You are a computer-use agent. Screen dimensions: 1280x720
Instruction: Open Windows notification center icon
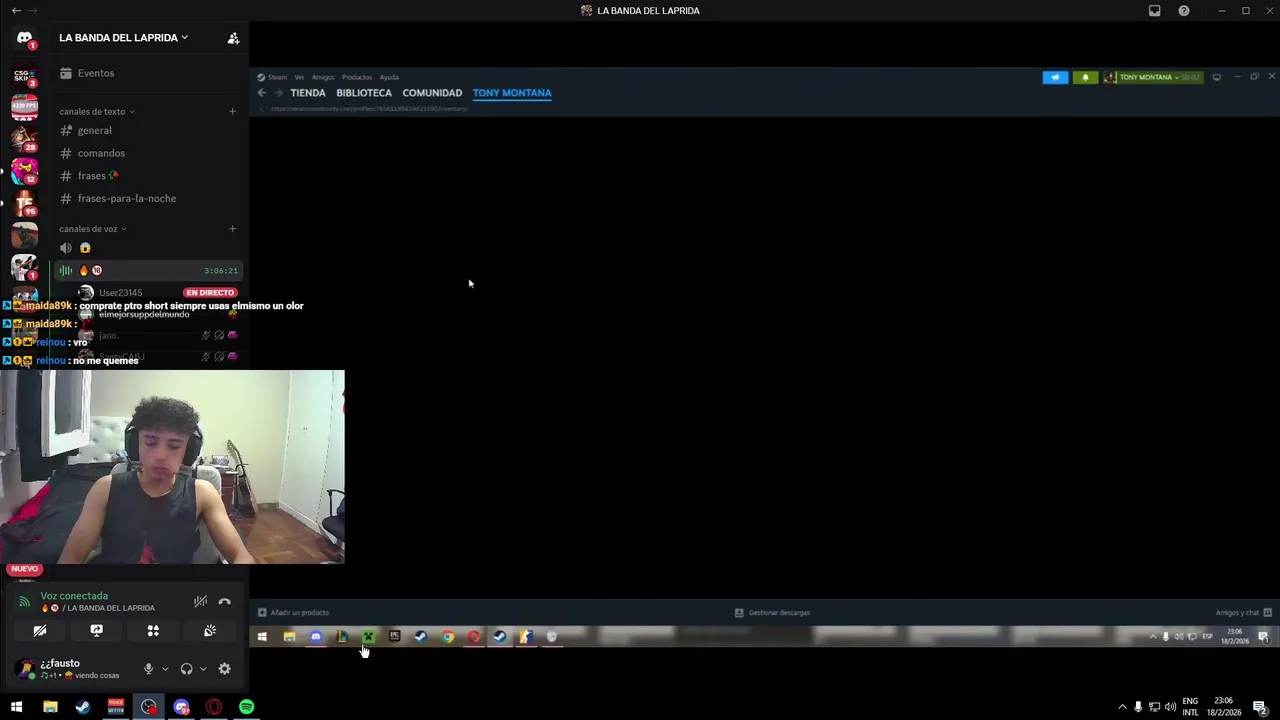click(1260, 707)
